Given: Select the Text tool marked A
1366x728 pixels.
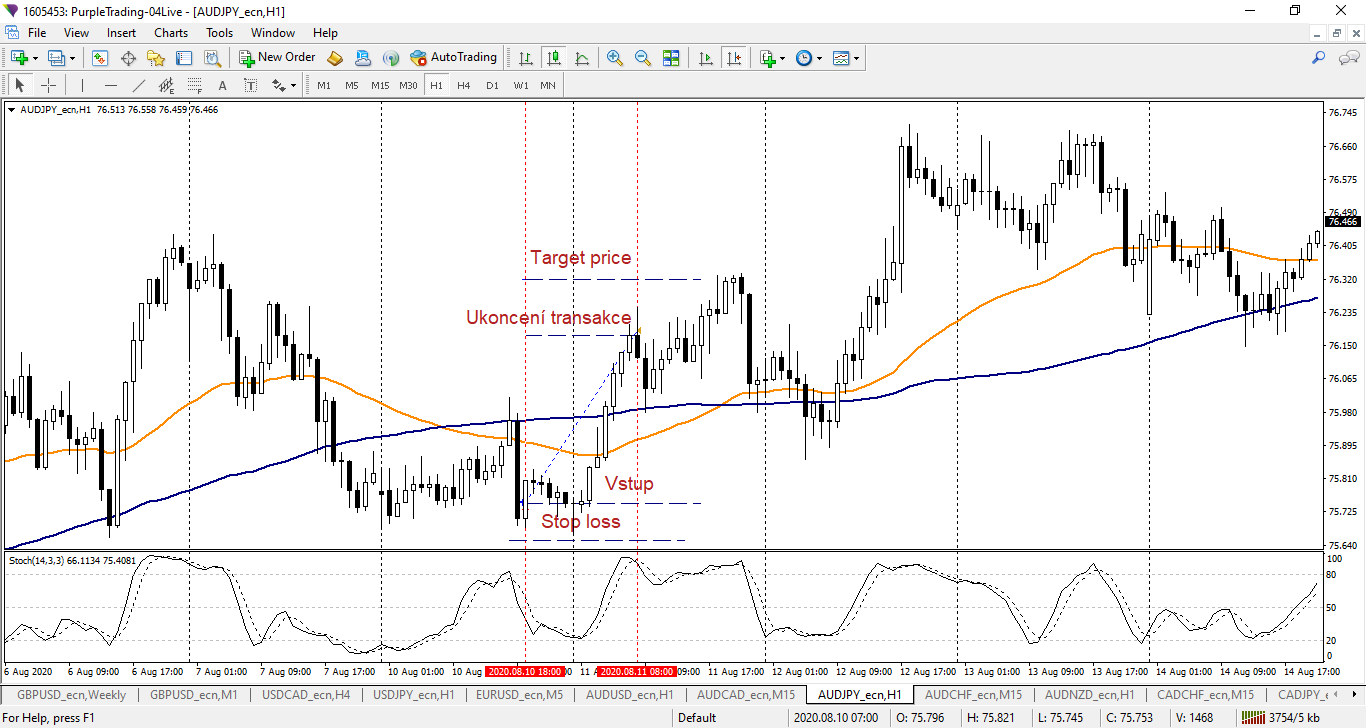Looking at the screenshot, I should tap(222, 85).
